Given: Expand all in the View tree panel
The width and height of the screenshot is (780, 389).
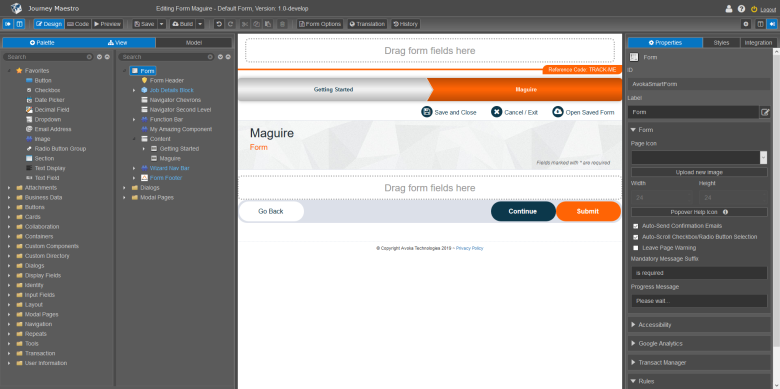Looking at the screenshot, I should tap(220, 57).
